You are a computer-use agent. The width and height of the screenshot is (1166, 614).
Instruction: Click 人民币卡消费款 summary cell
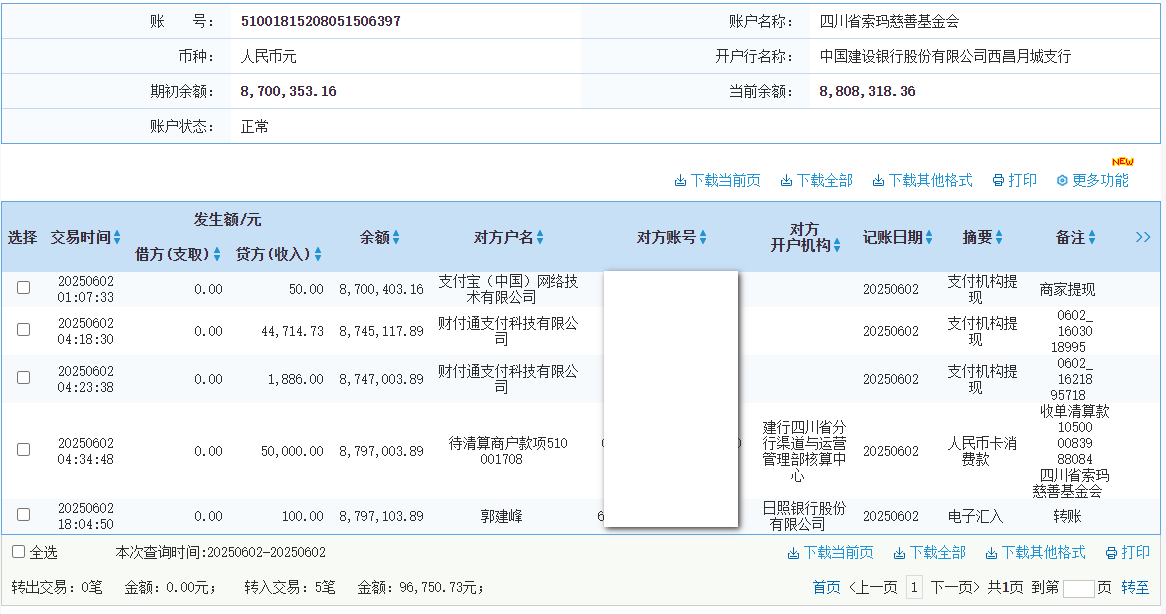(x=982, y=451)
